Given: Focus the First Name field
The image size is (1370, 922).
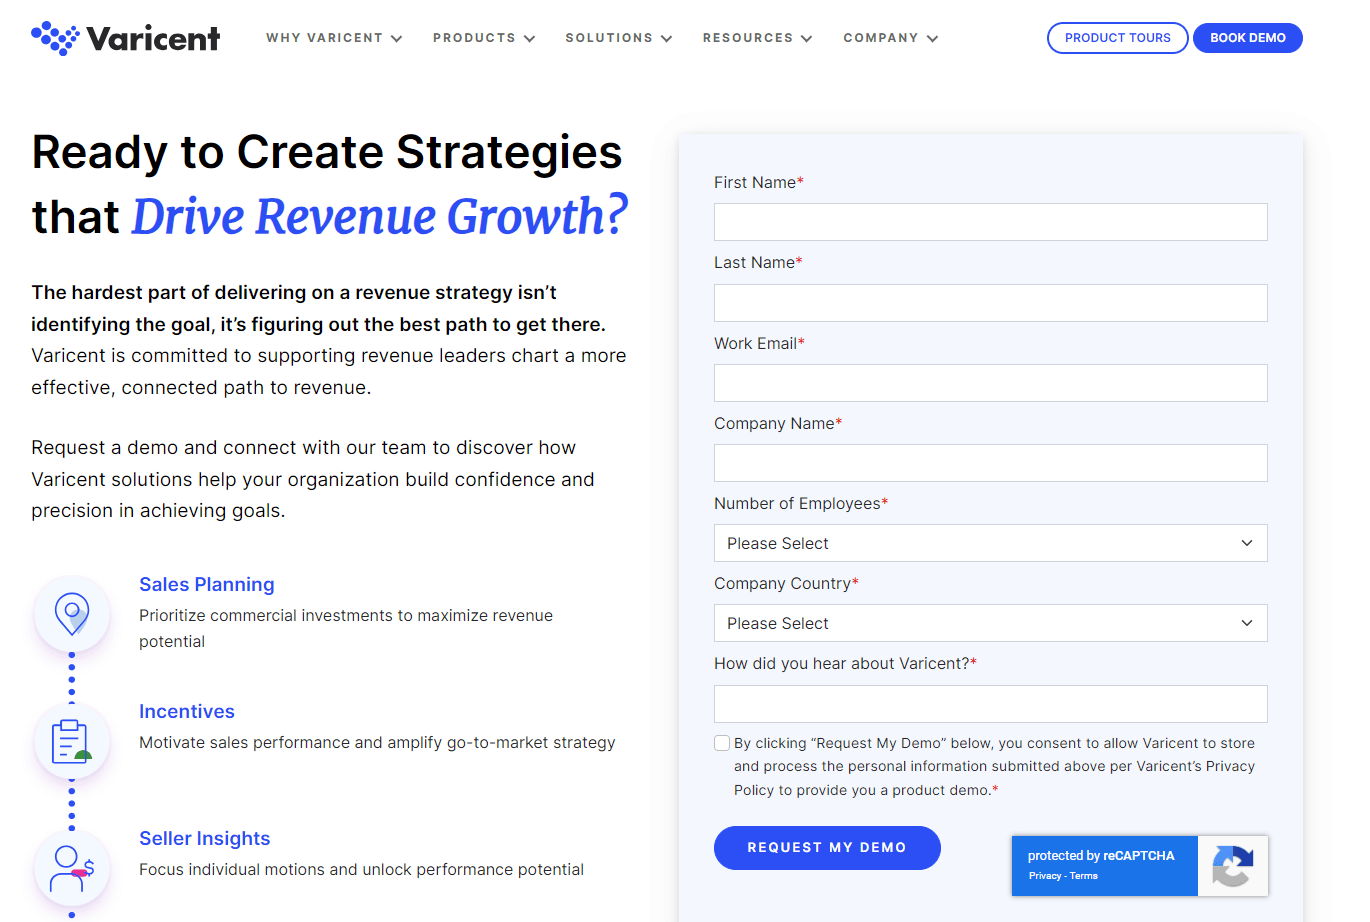Looking at the screenshot, I should [990, 222].
